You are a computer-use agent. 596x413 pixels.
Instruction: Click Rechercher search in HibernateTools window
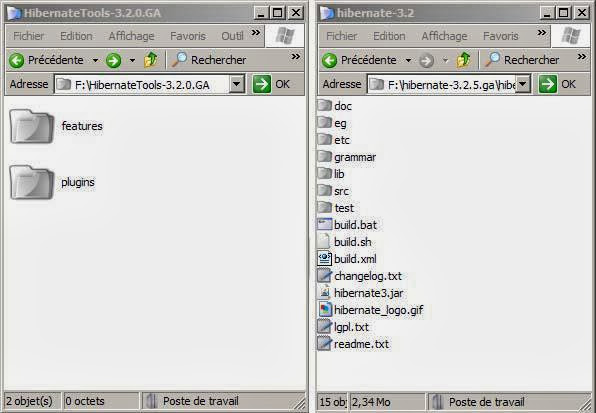click(x=209, y=60)
